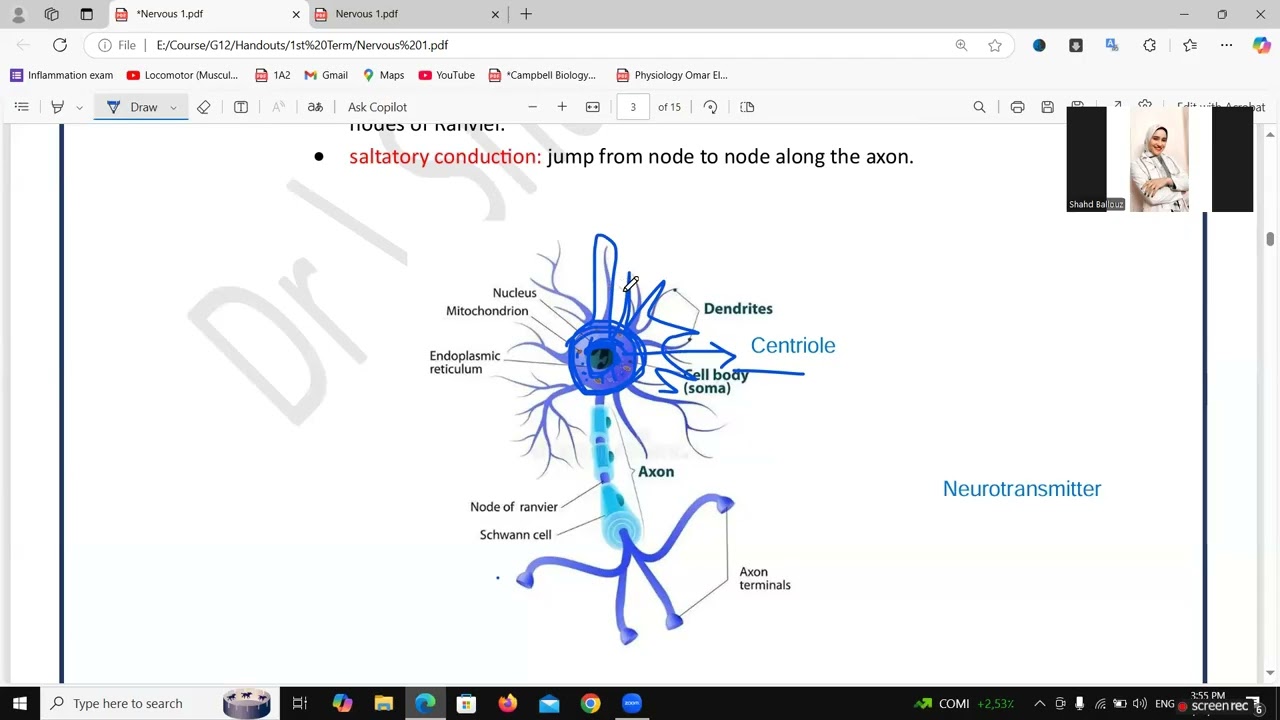1280x720 pixels.
Task: Switch to the *Nervous 1.pdf tab
Action: click(x=208, y=14)
